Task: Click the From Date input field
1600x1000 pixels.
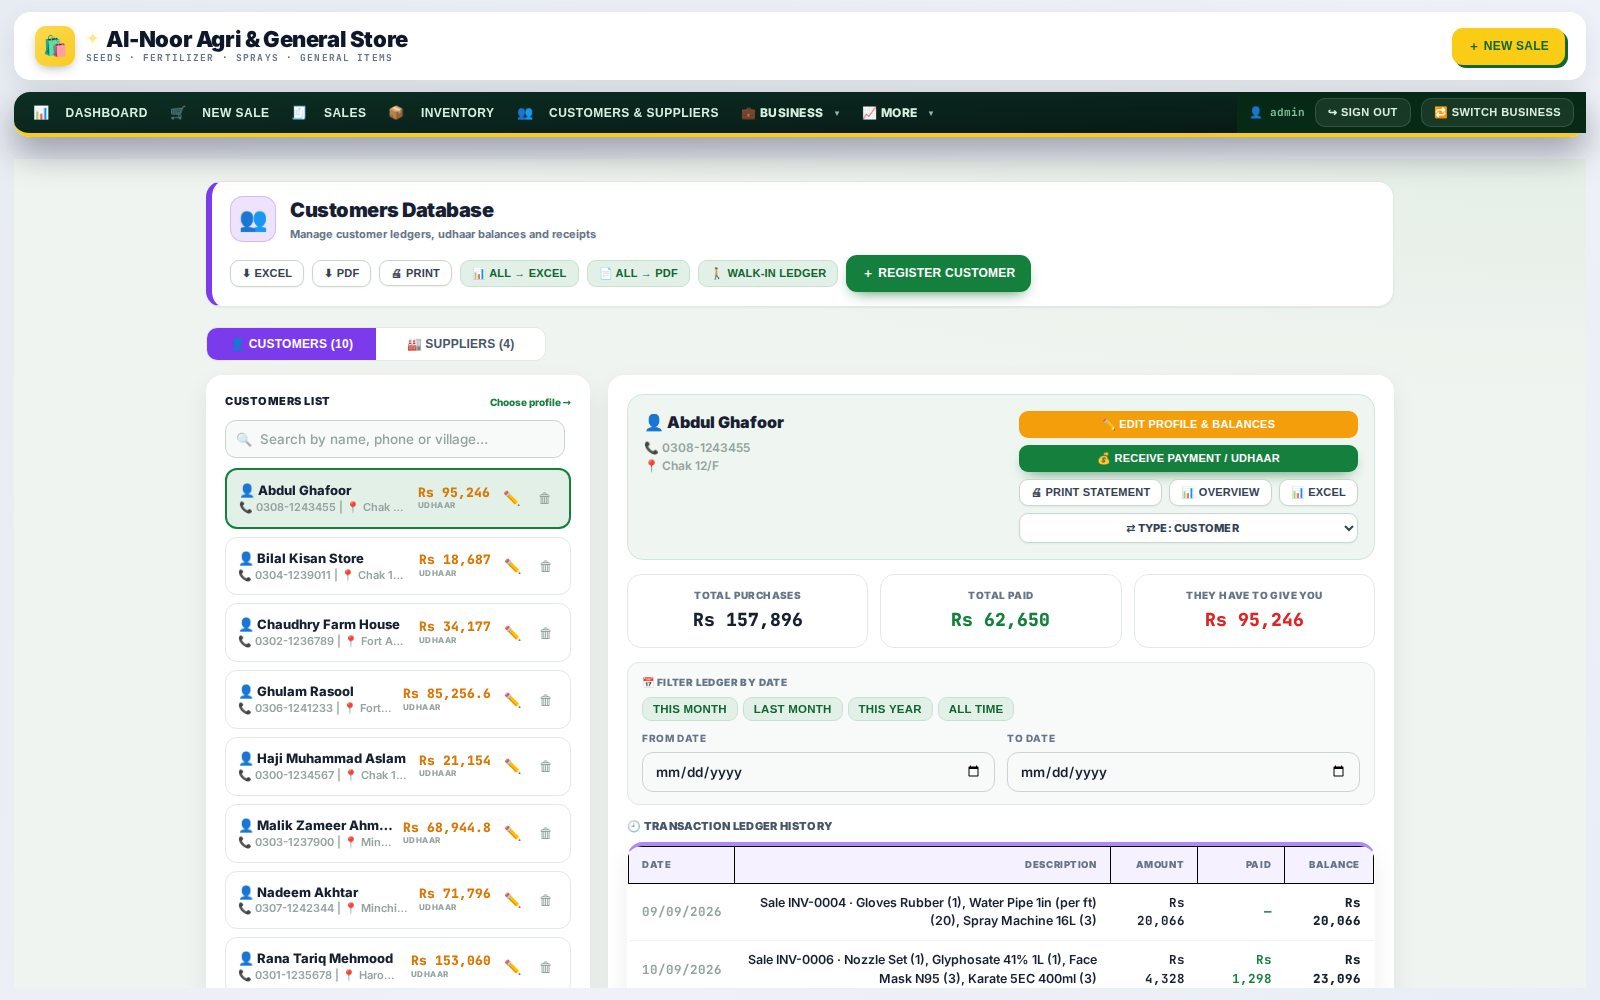Action: [x=818, y=772]
